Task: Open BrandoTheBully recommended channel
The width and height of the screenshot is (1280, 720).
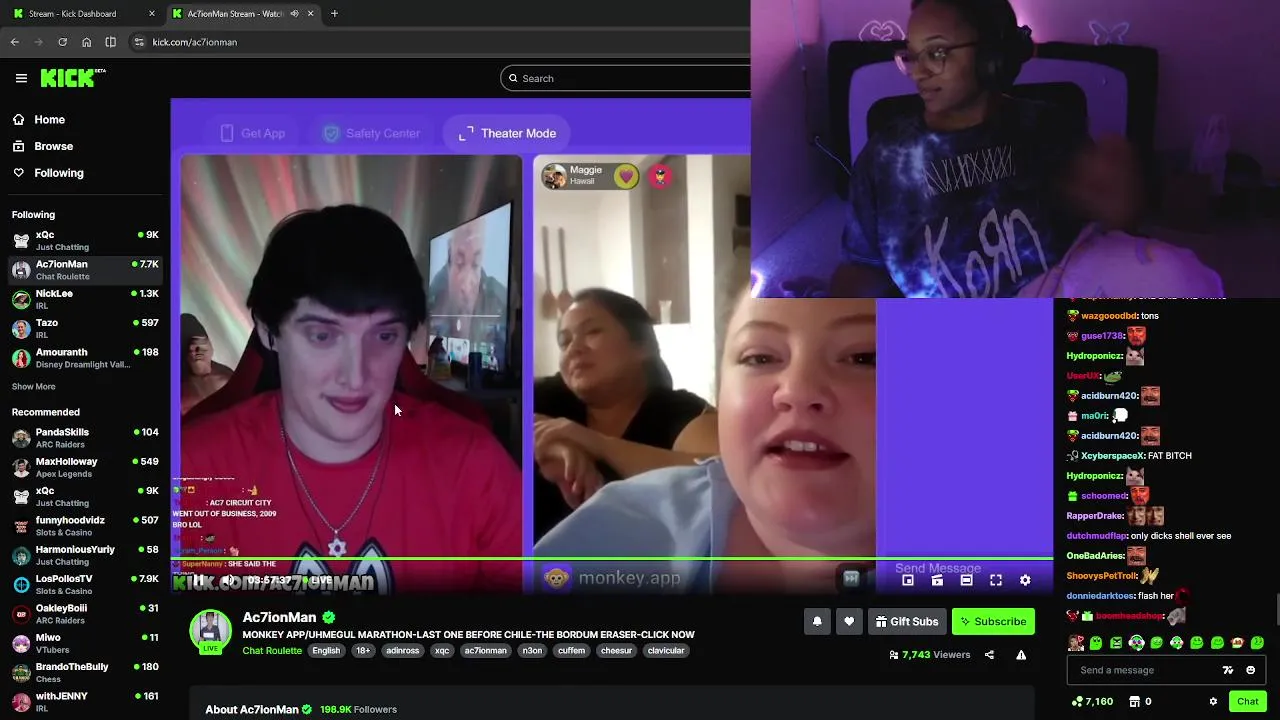Action: [x=85, y=672]
